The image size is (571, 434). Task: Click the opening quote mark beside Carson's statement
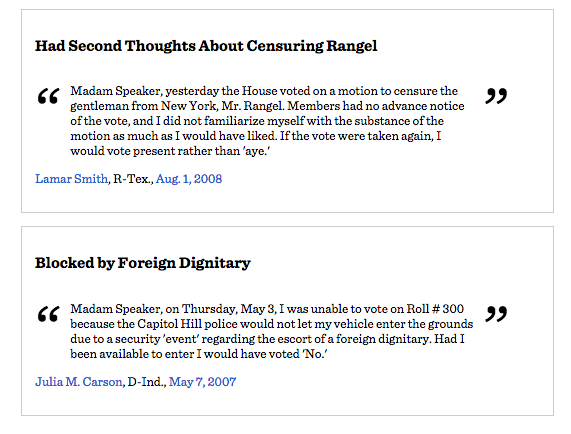(48, 314)
